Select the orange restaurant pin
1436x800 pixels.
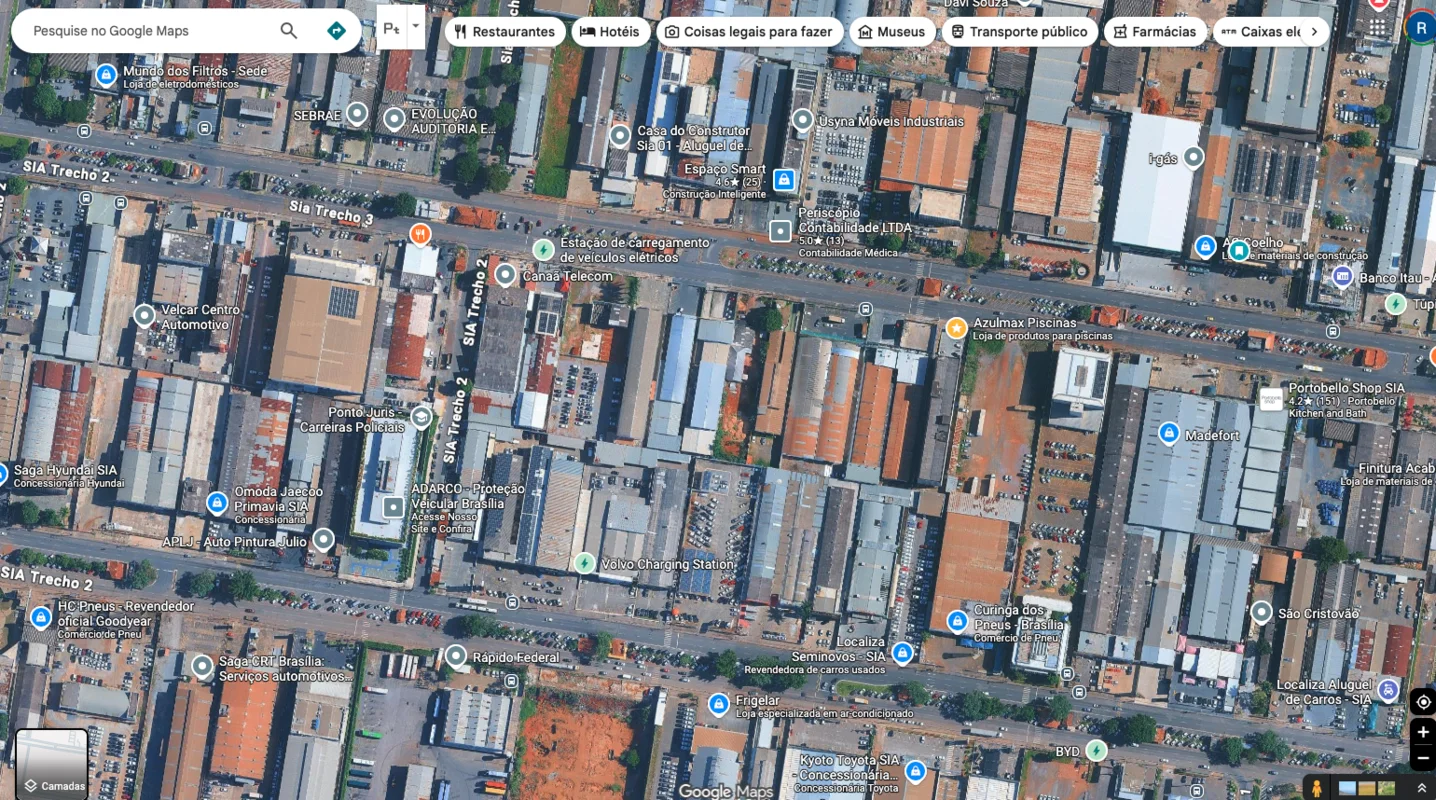point(420,235)
